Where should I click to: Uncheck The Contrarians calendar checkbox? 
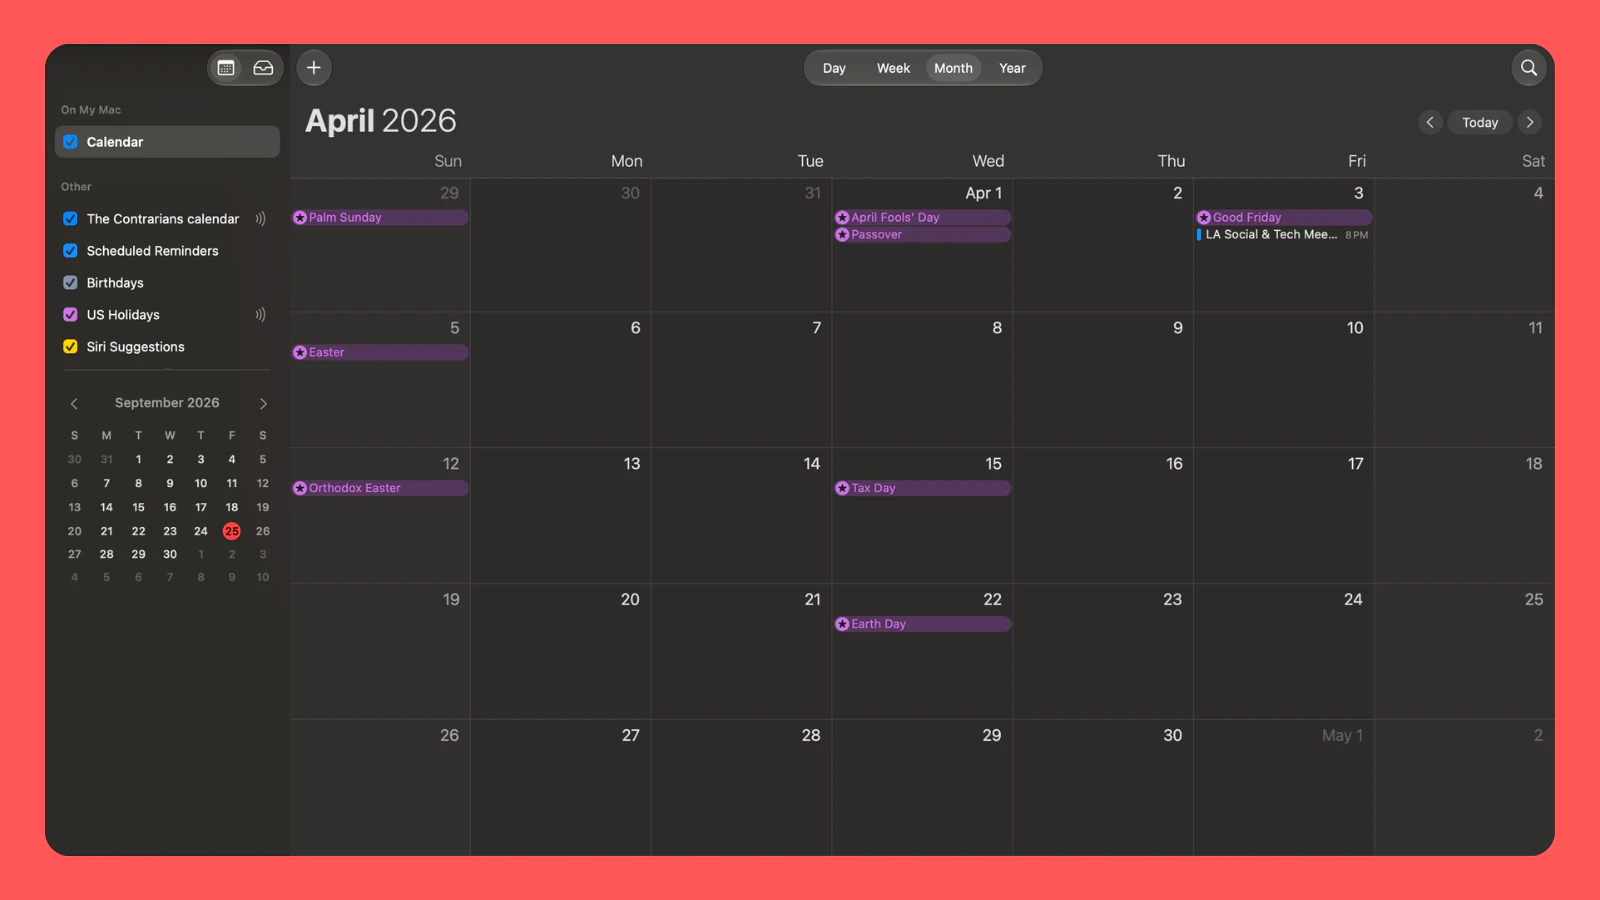pyautogui.click(x=71, y=219)
